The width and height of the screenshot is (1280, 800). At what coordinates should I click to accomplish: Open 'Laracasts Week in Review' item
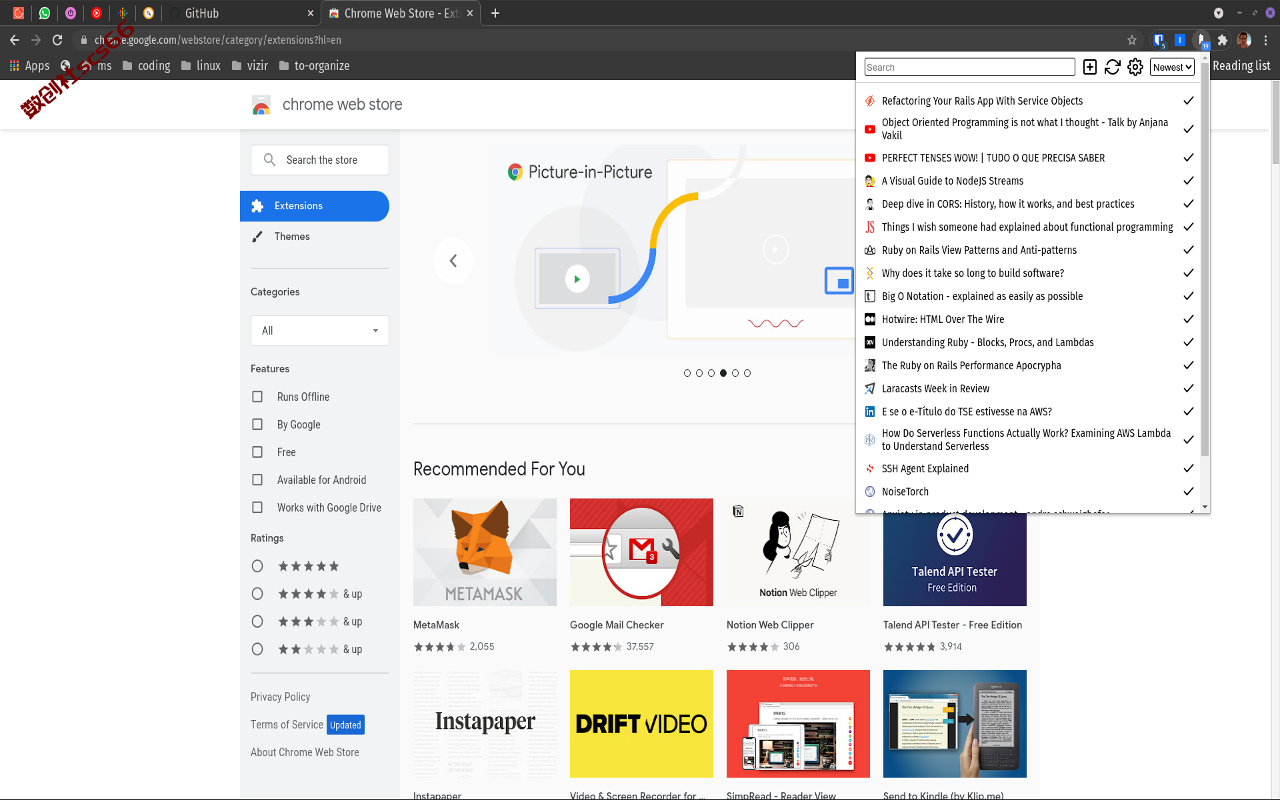[x=936, y=388]
